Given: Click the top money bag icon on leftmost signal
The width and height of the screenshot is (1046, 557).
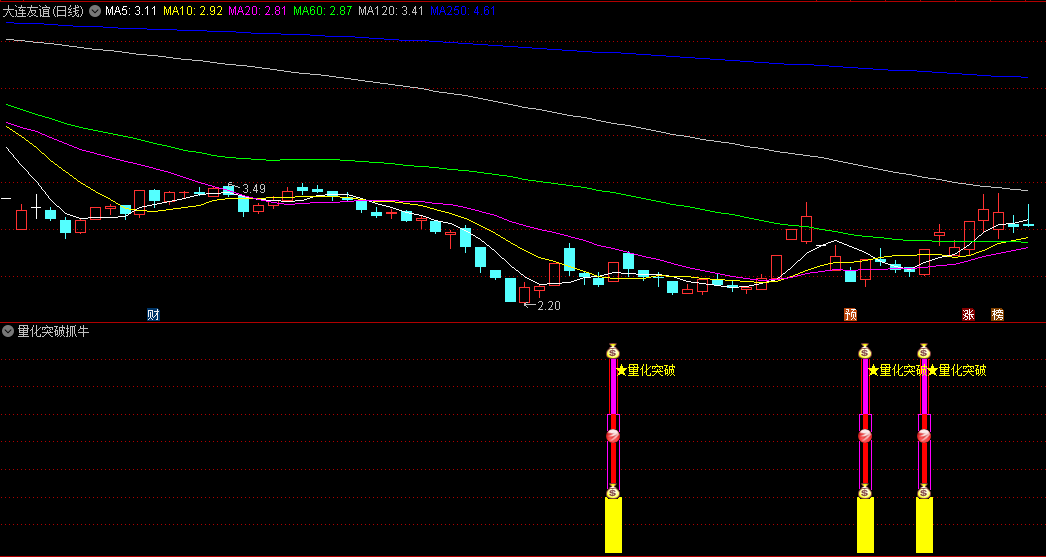Looking at the screenshot, I should tap(613, 350).
